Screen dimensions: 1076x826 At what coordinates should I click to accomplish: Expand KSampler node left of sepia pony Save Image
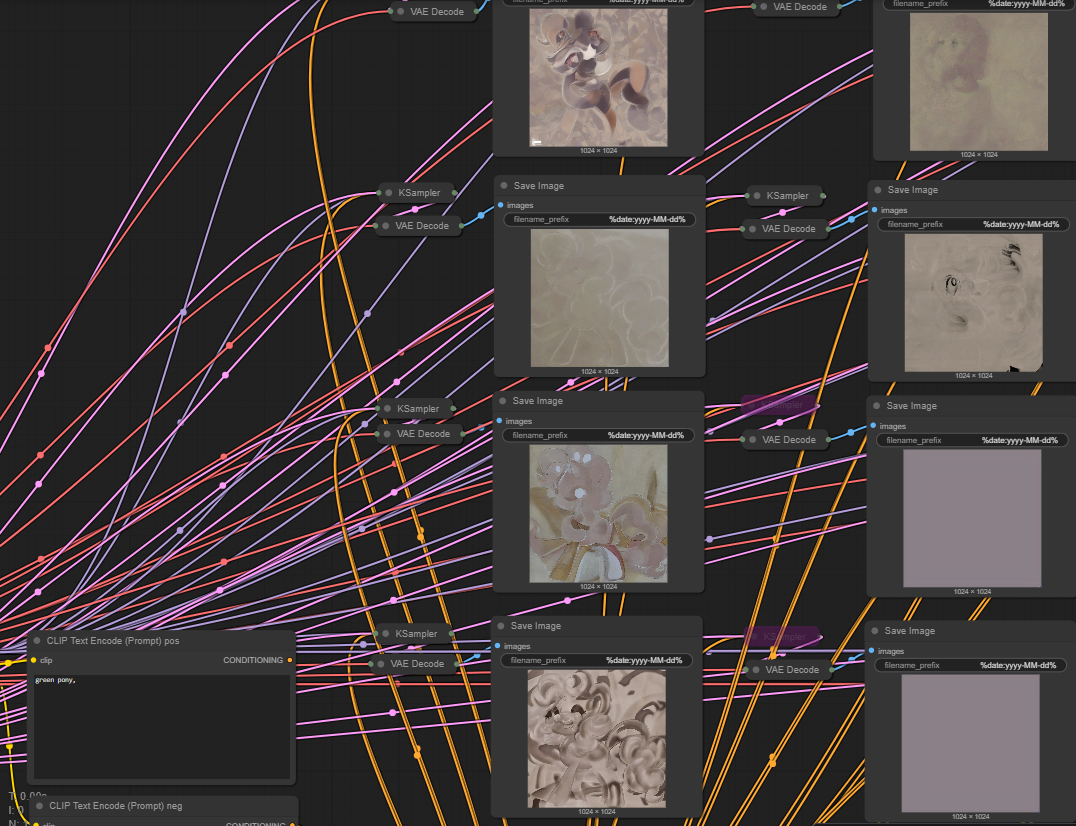tap(386, 634)
